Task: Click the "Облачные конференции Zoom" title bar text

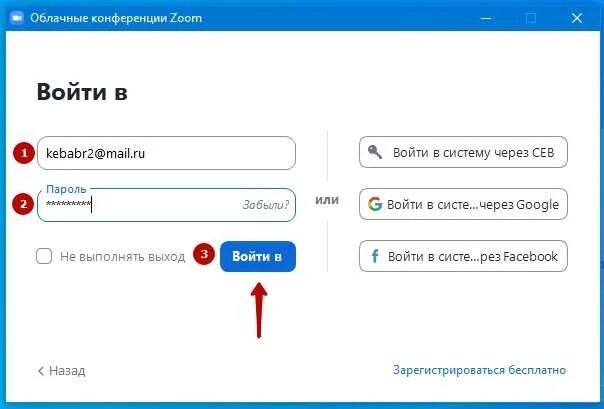Action: [116, 18]
